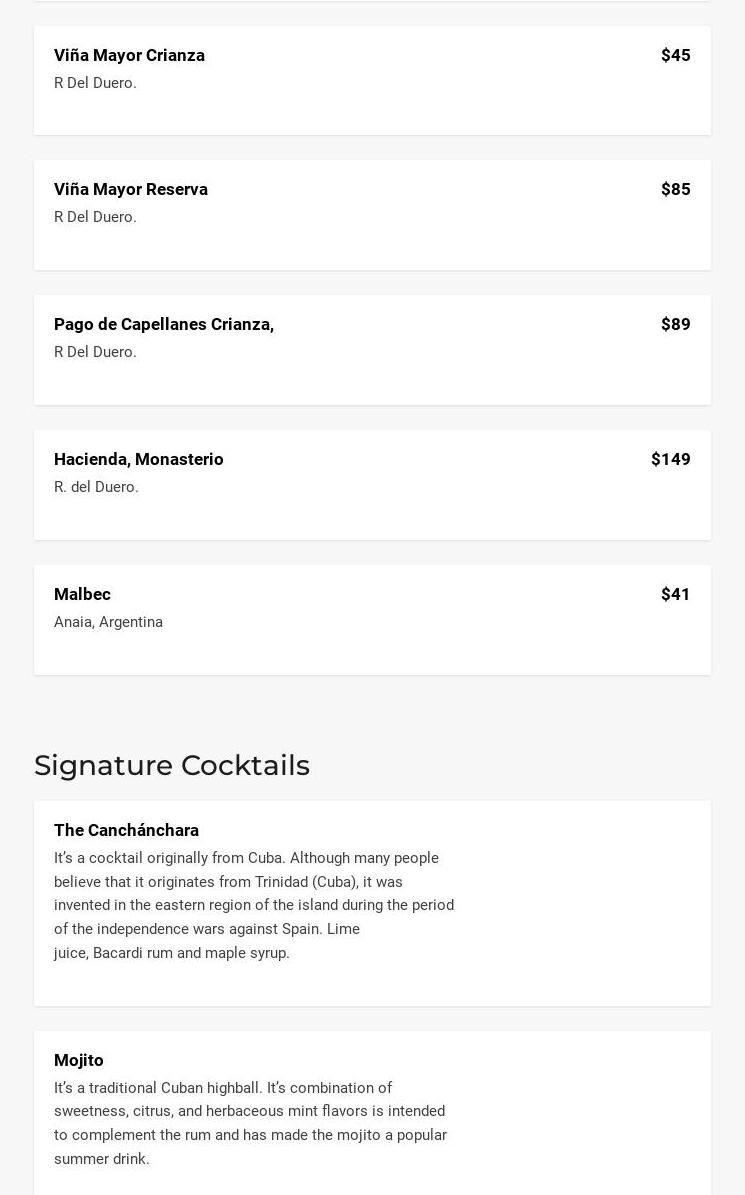
Task: Select the Malbec wine title
Action: coord(82,595)
